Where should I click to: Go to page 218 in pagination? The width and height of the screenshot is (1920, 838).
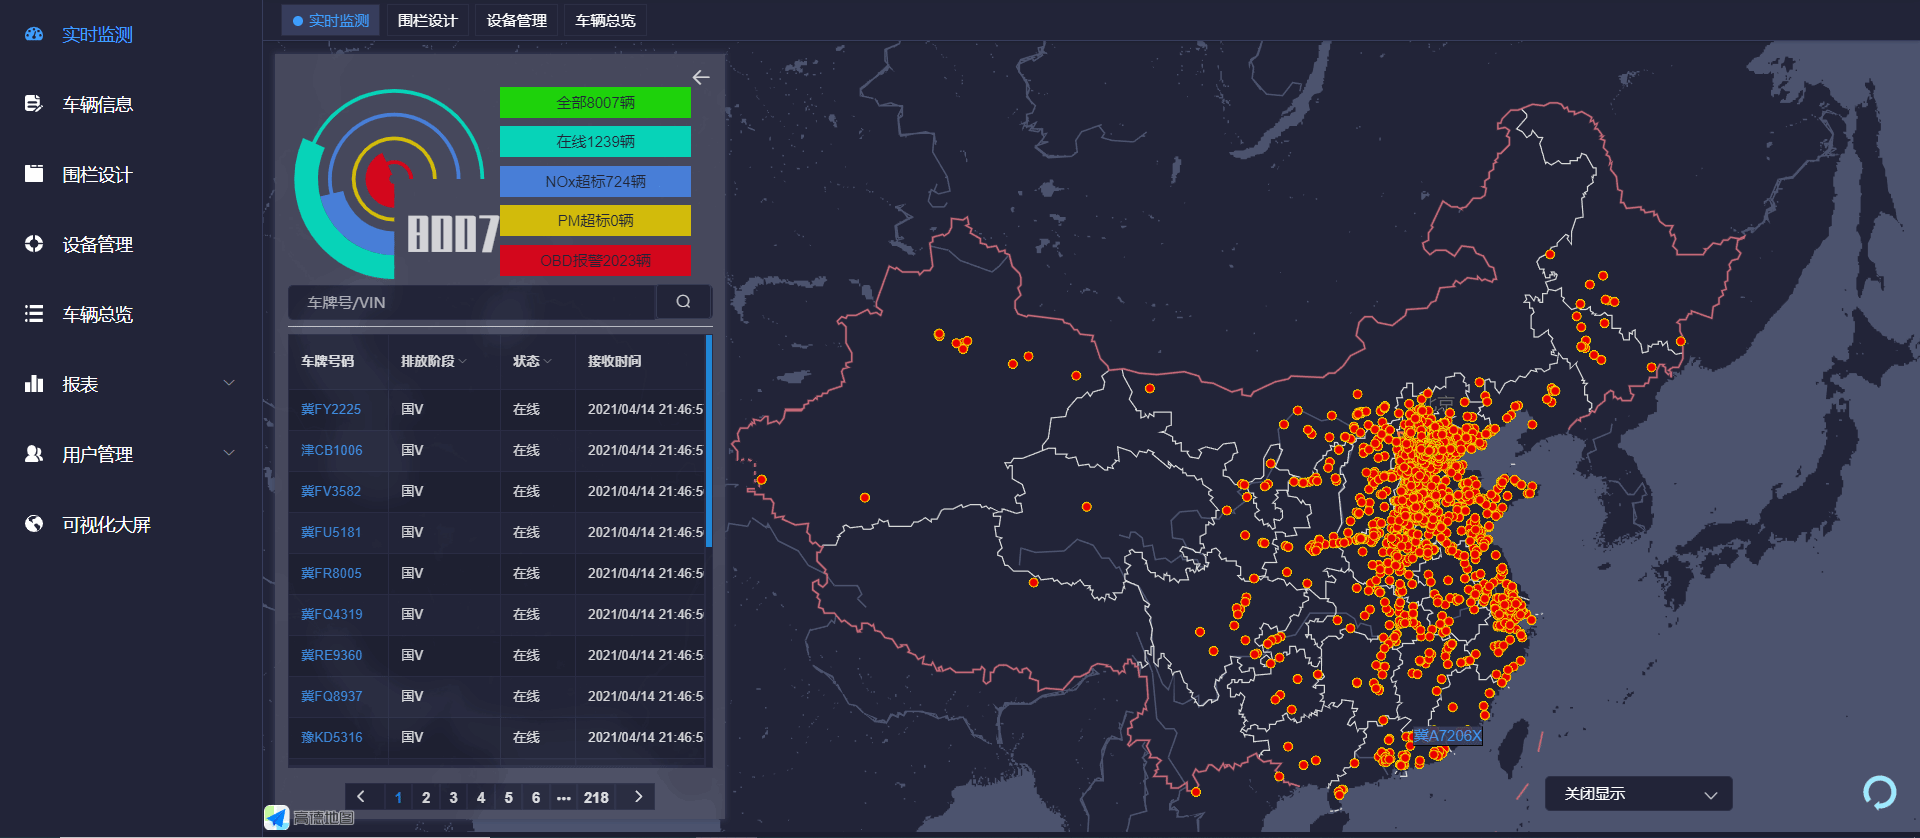(x=596, y=797)
